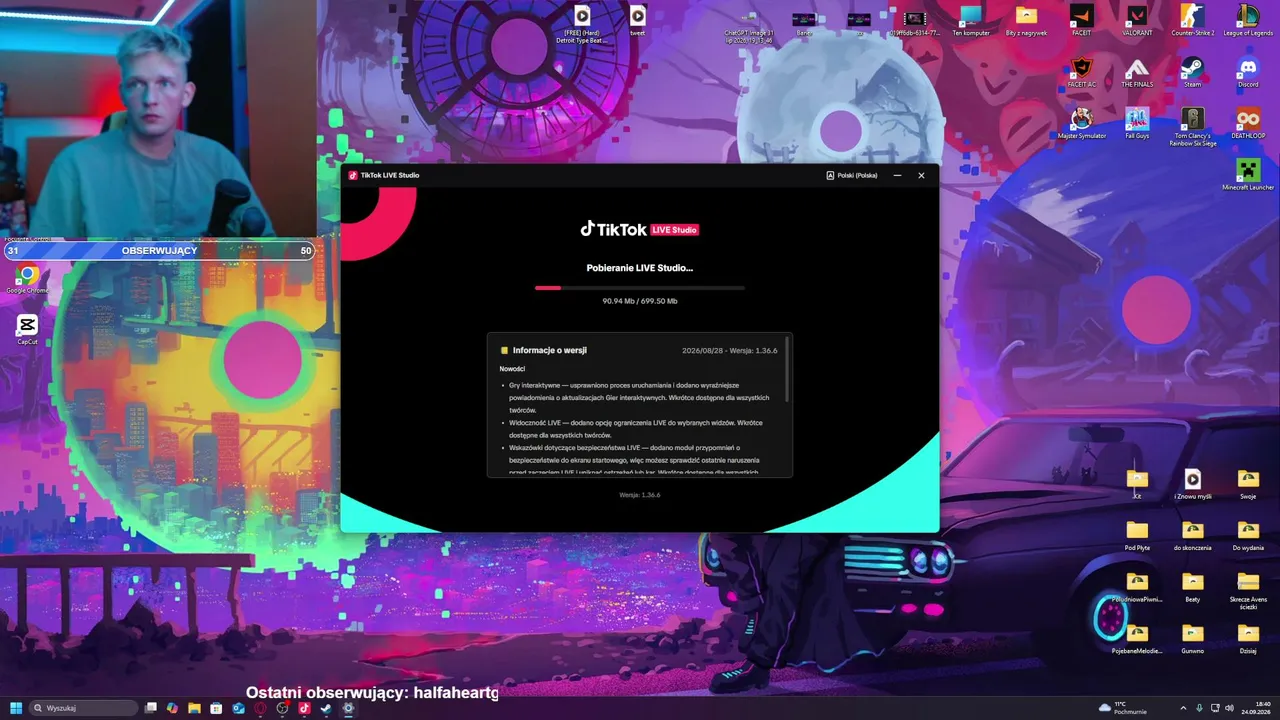
Task: Select Google Chrome desktop shortcut
Action: pos(27,279)
